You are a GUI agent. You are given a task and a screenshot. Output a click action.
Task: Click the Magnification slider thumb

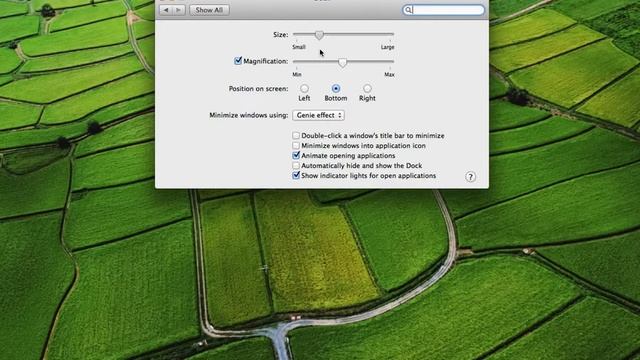342,62
